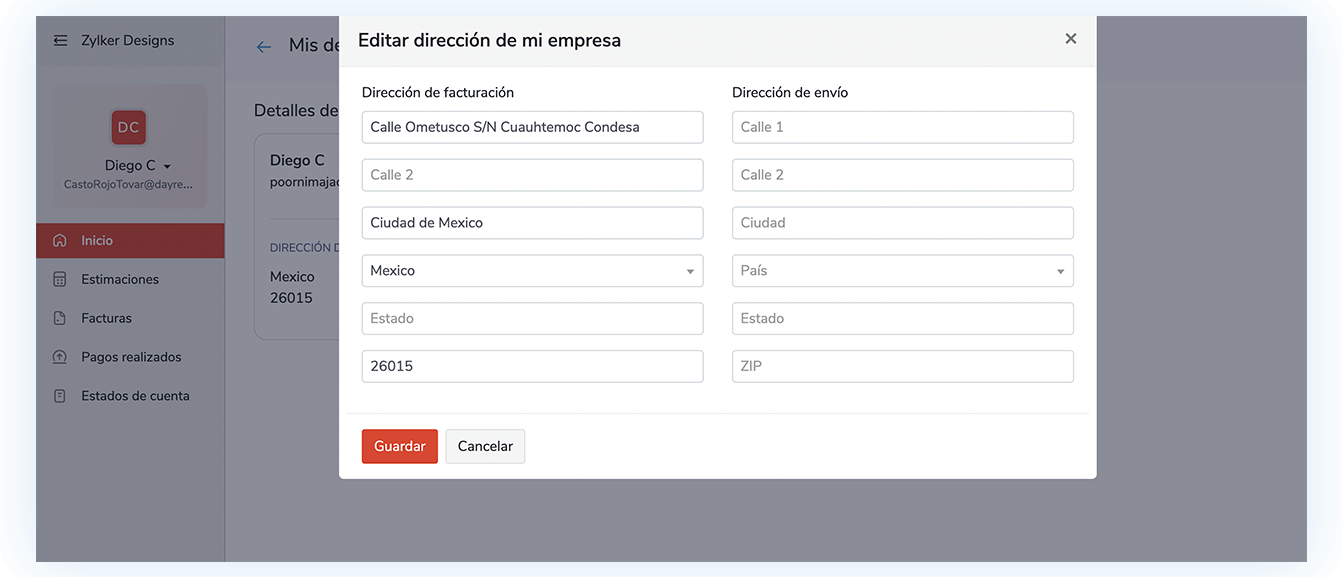
Task: Click the back arrow beside Mis detalles
Action: pos(263,46)
